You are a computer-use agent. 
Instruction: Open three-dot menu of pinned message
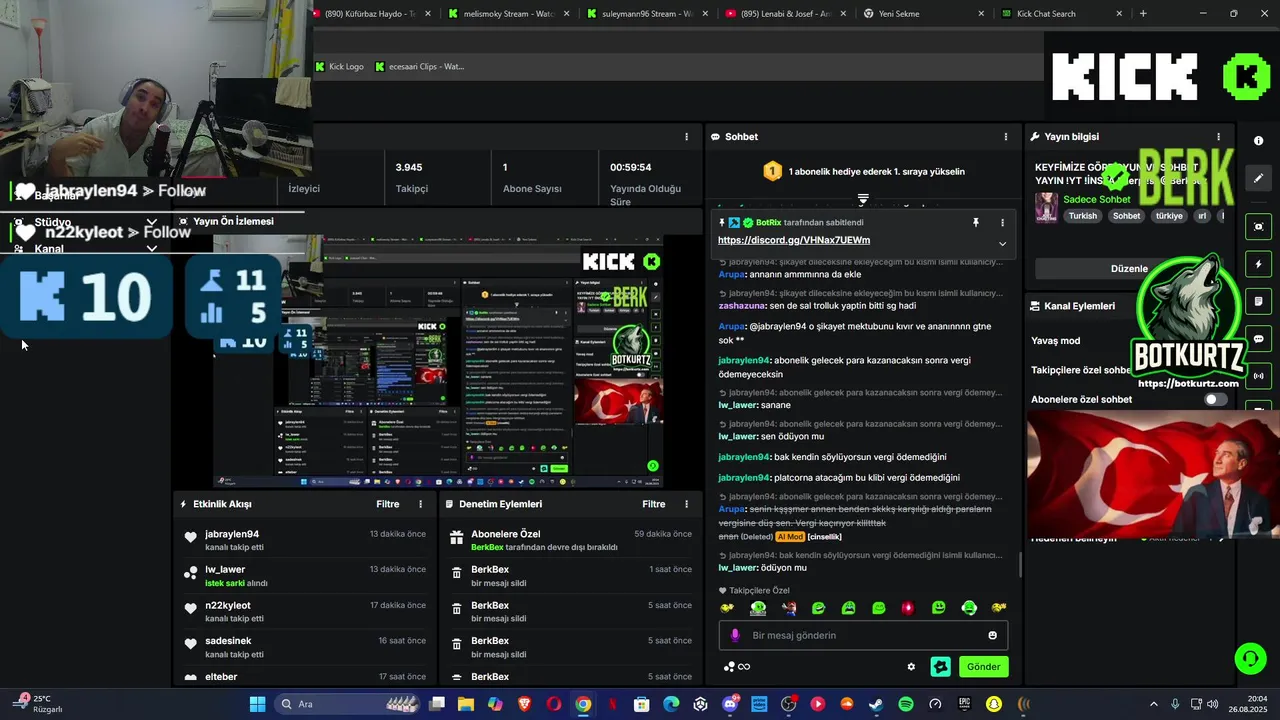click(1002, 223)
